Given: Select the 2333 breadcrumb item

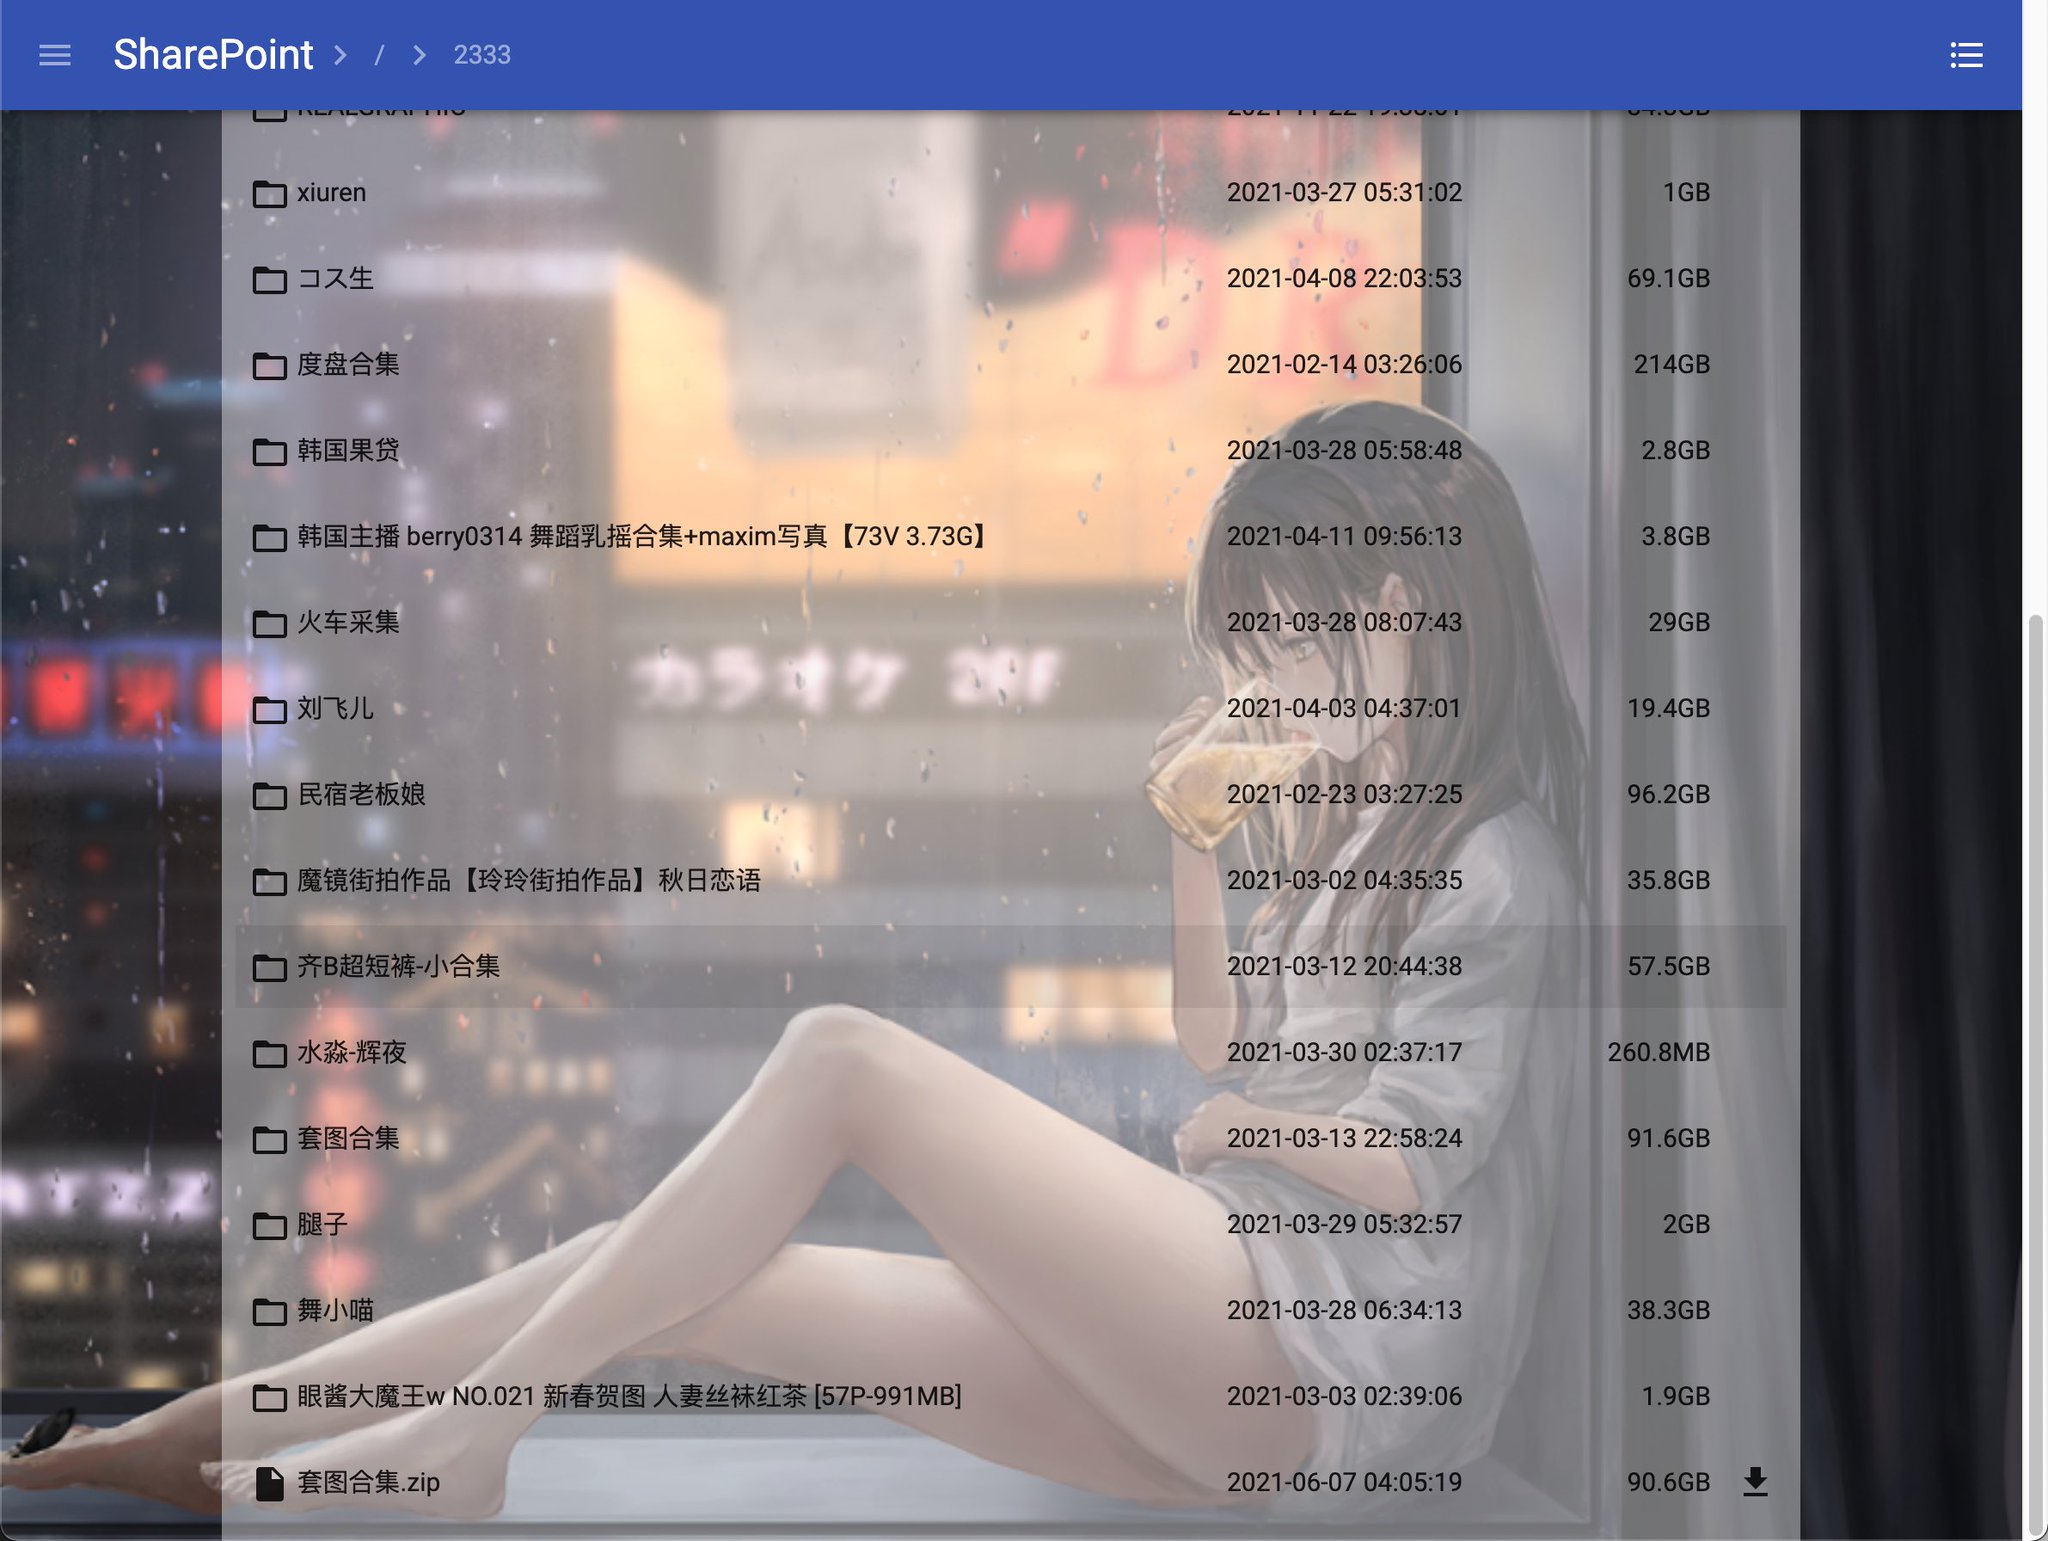Looking at the screenshot, I should [x=482, y=55].
